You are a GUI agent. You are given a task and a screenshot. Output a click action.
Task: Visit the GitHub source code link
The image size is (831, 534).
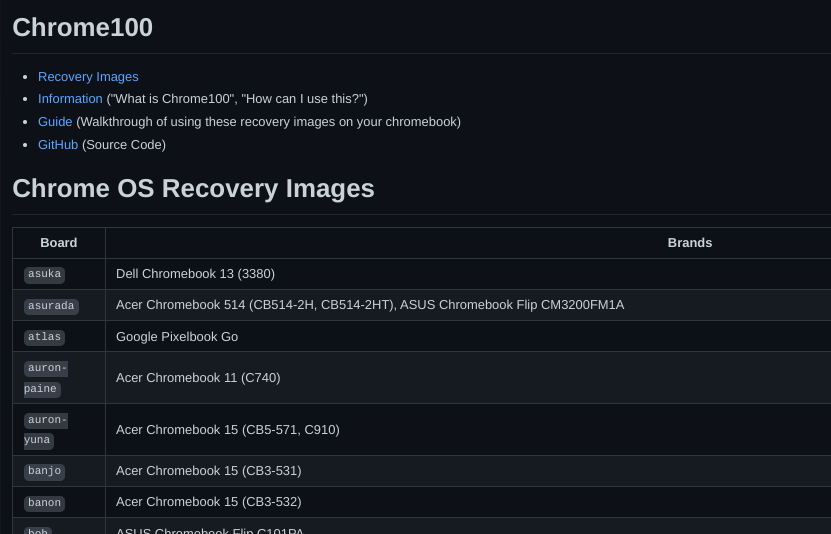click(58, 145)
